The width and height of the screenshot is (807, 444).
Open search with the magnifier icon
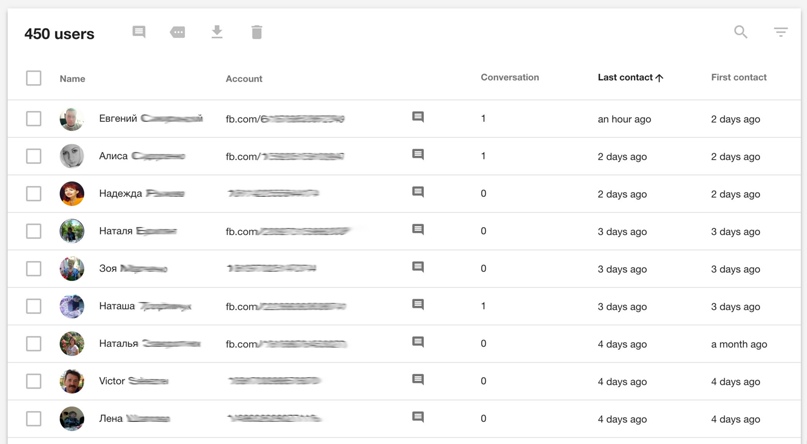pos(741,32)
